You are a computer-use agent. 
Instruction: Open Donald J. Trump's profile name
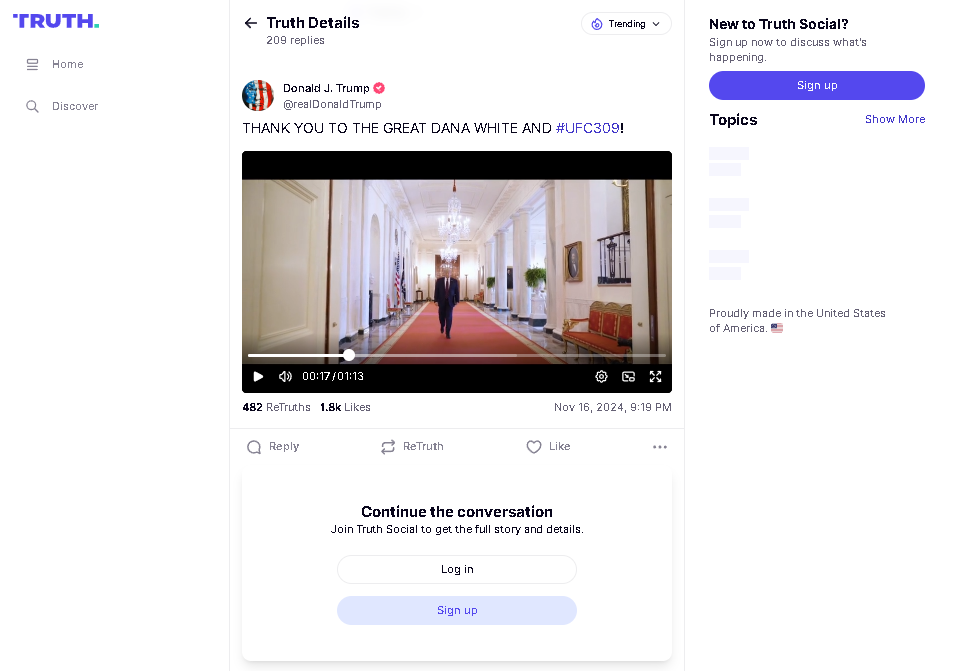click(x=326, y=88)
